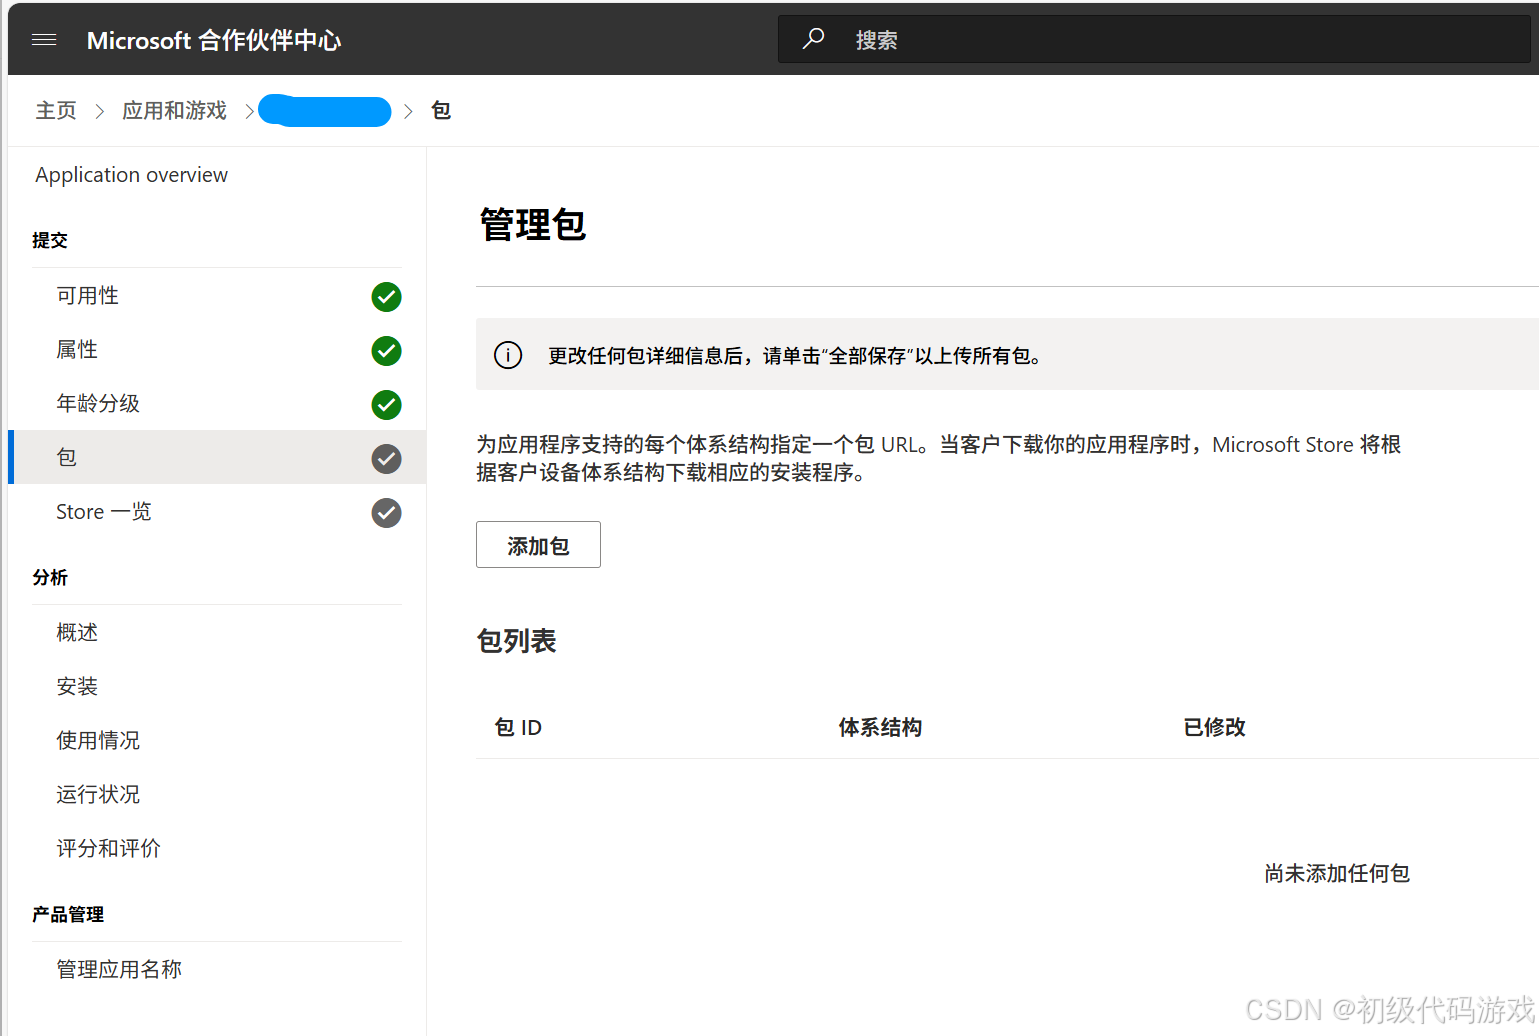
Task: Click chevron after 主页 breadcrumb
Action: pos(99,111)
